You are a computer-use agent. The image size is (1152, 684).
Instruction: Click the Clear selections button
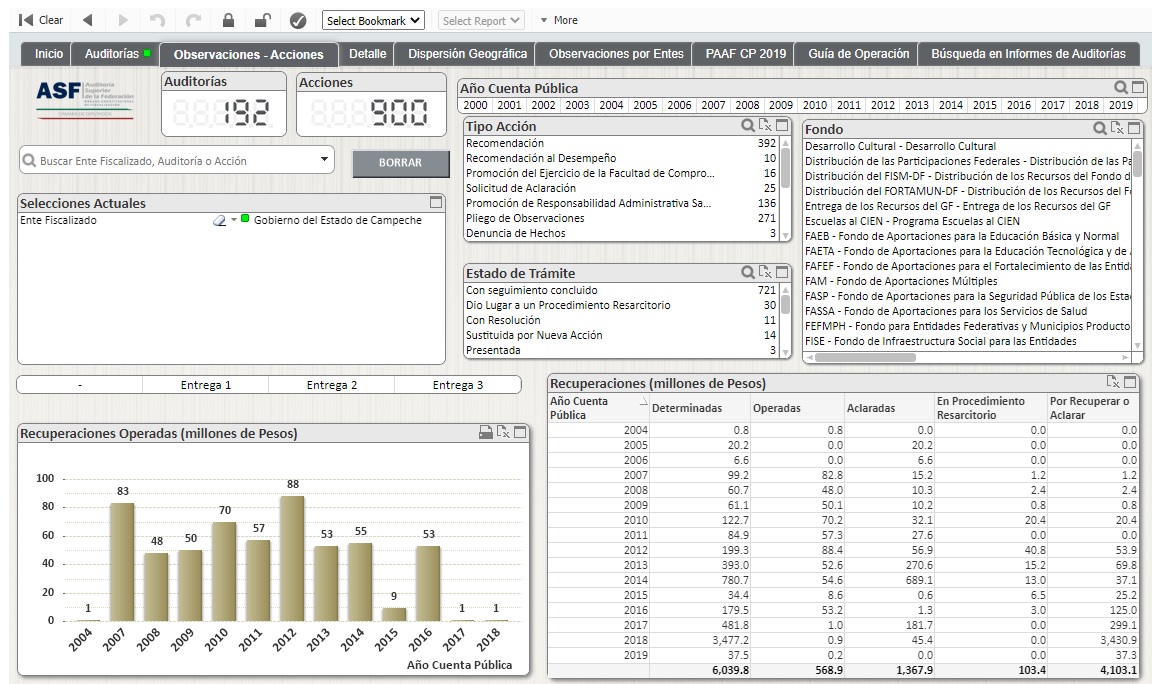coord(41,20)
